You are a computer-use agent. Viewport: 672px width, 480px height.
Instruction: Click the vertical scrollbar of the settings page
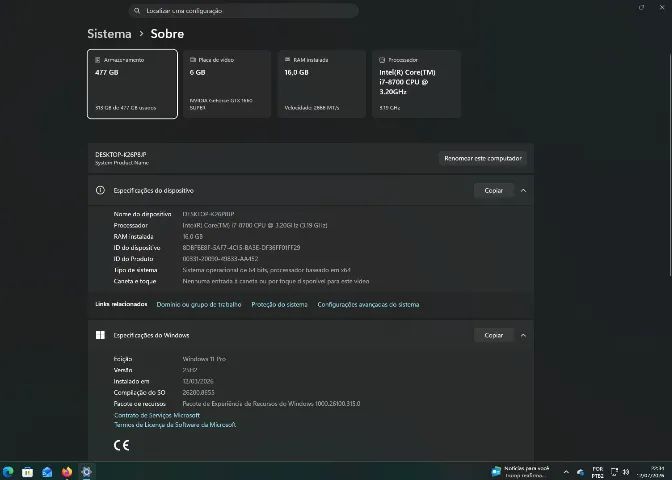(669, 165)
